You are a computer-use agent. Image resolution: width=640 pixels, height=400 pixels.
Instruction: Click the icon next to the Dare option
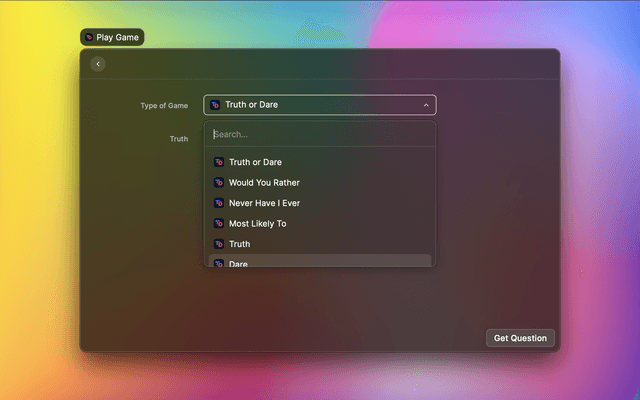pyautogui.click(x=218, y=263)
